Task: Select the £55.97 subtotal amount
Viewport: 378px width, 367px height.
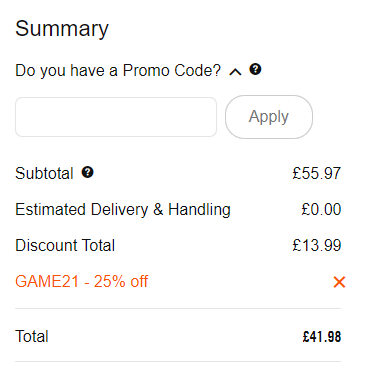Action: (x=317, y=173)
